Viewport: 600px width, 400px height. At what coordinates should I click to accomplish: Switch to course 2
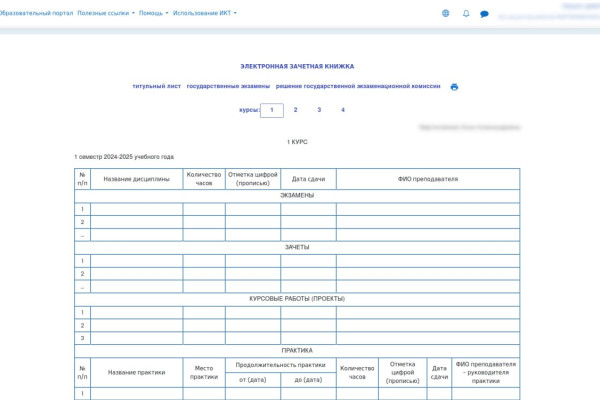(295, 110)
